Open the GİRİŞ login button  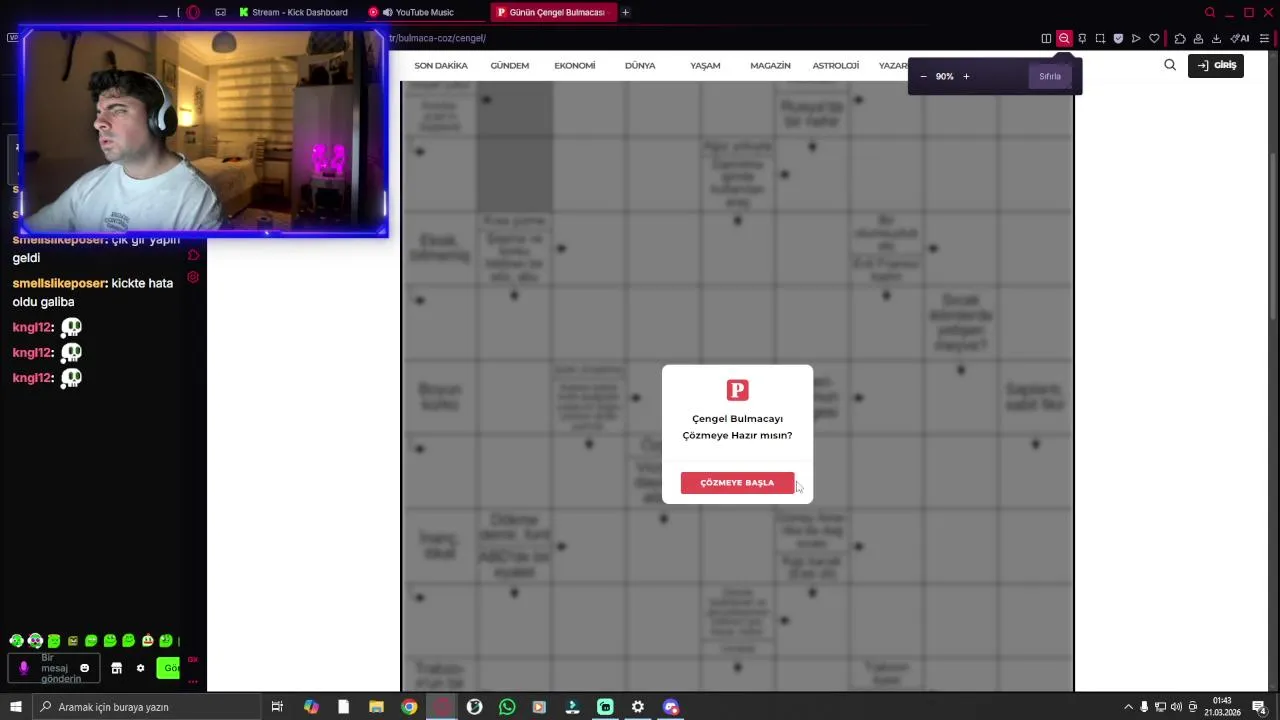[1216, 65]
